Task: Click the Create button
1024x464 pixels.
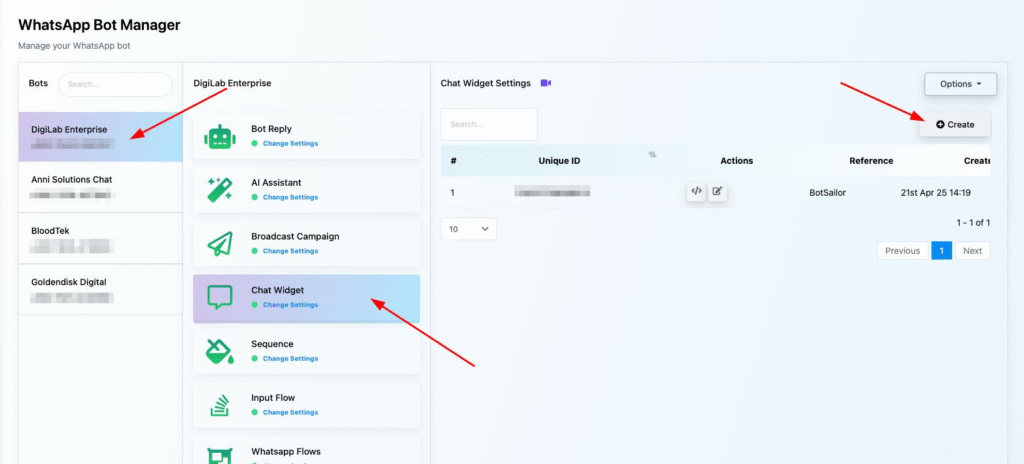Action: pyautogui.click(x=955, y=124)
